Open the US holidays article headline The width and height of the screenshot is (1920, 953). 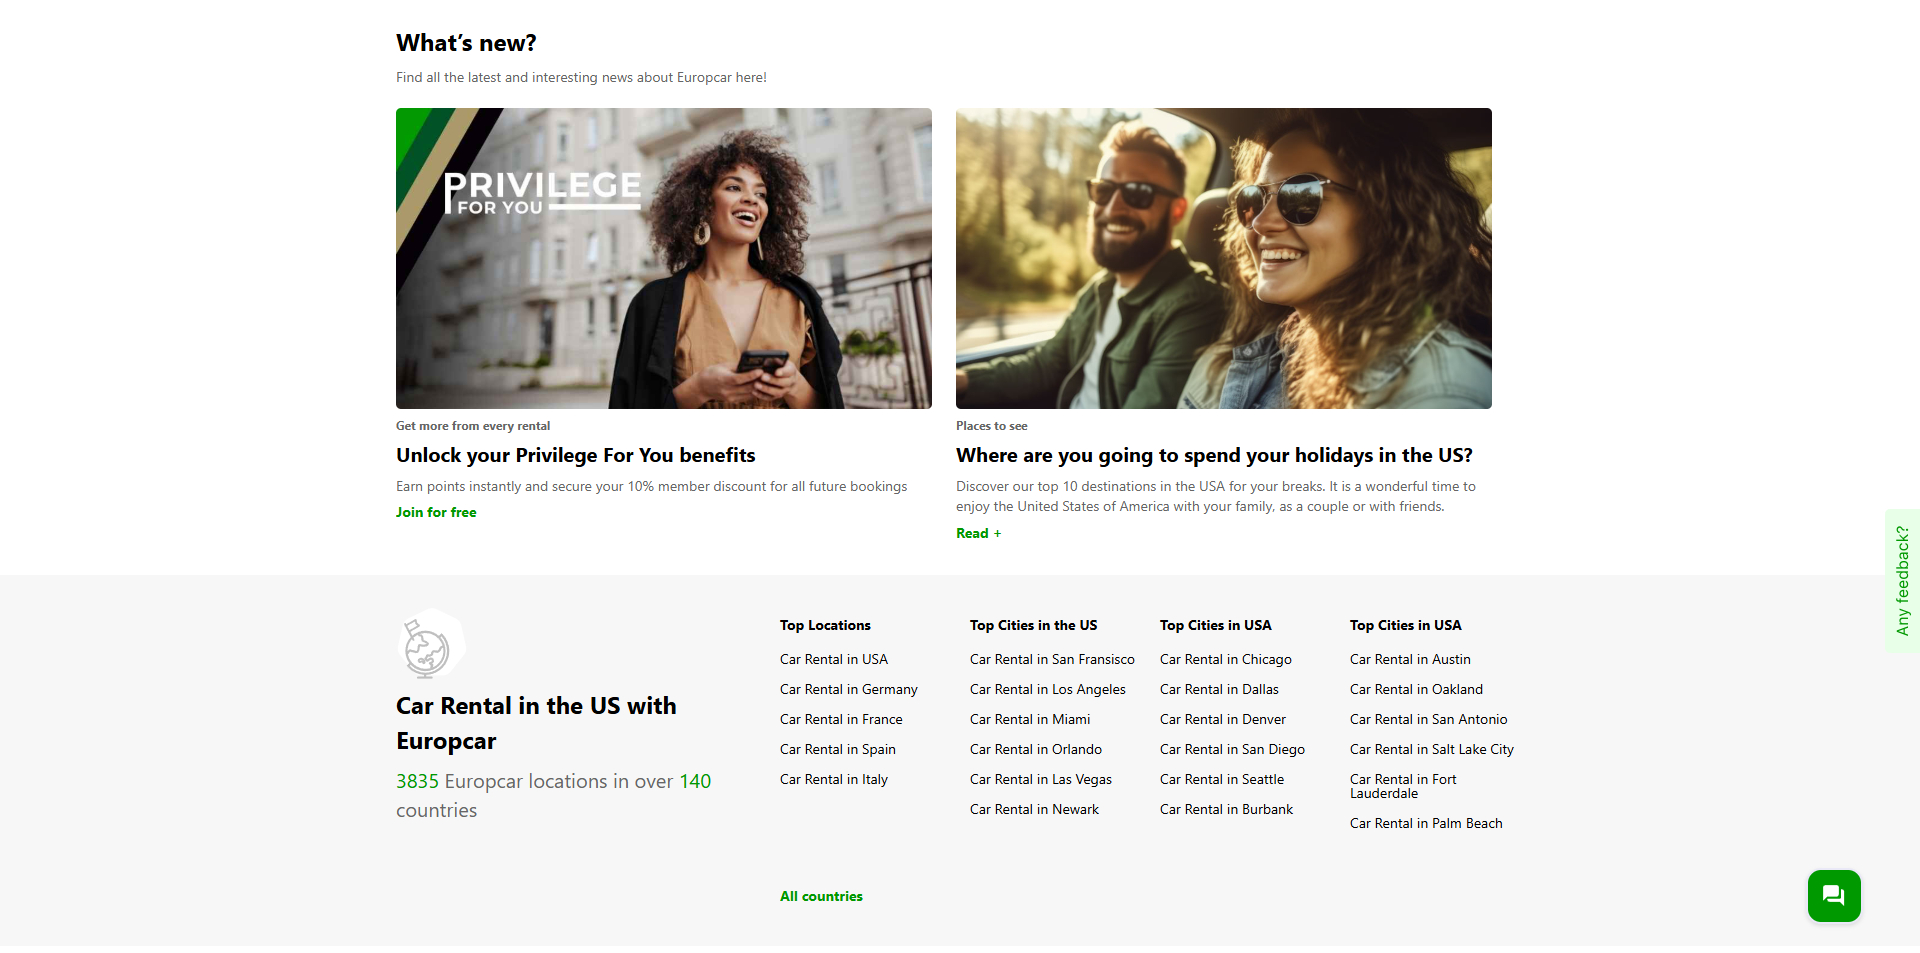pyautogui.click(x=1214, y=455)
